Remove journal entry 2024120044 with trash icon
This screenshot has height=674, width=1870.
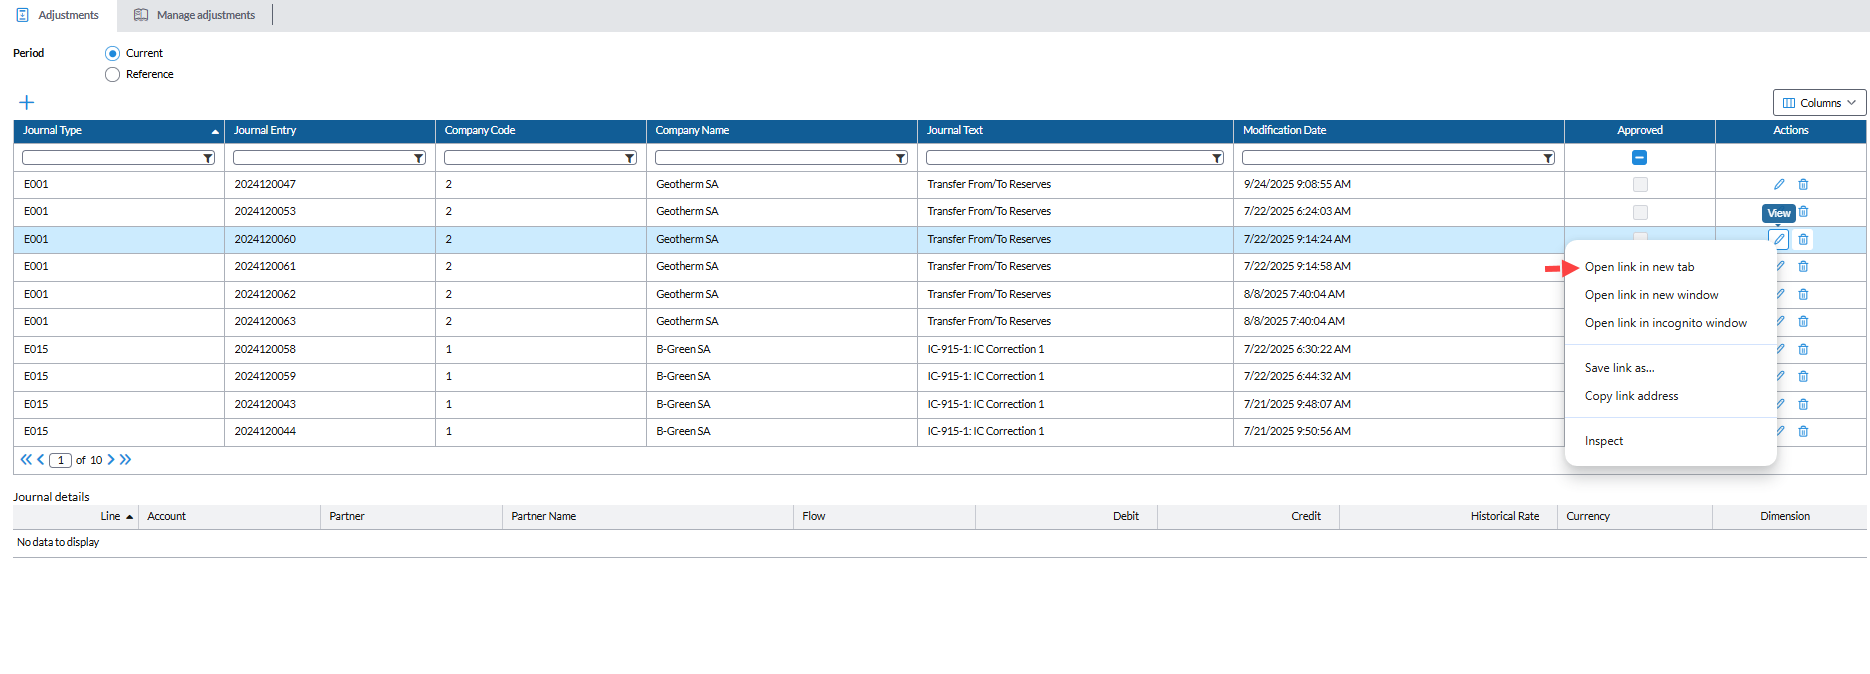click(x=1803, y=431)
